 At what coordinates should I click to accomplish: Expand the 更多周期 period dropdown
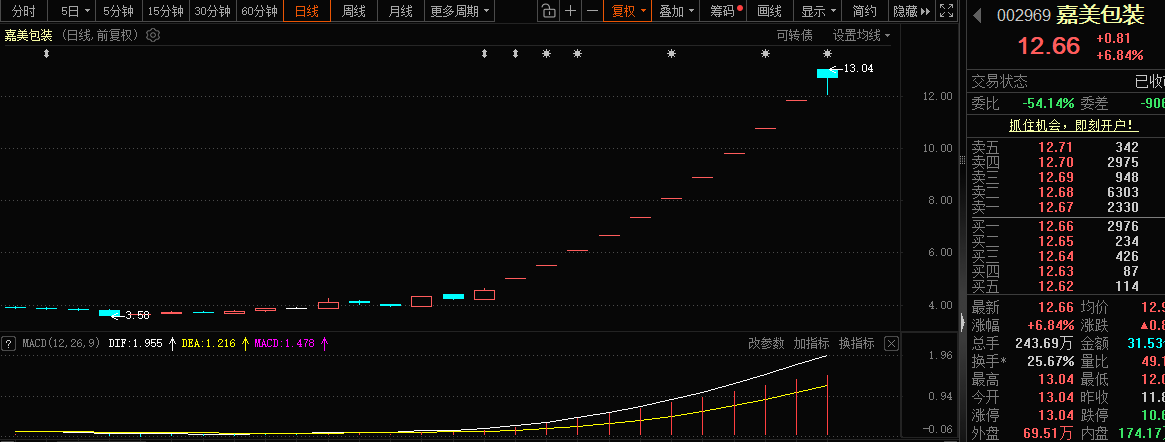tap(460, 12)
